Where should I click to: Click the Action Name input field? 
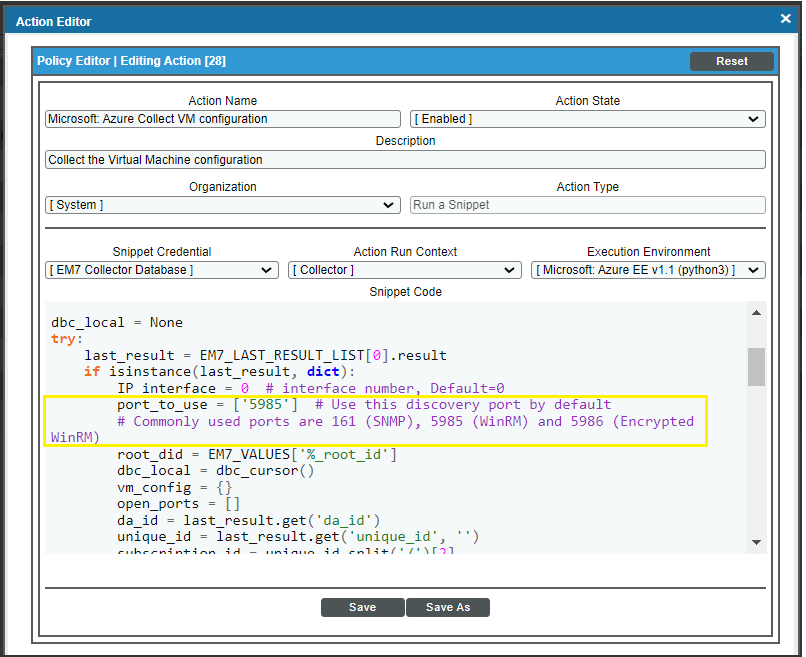(x=223, y=119)
